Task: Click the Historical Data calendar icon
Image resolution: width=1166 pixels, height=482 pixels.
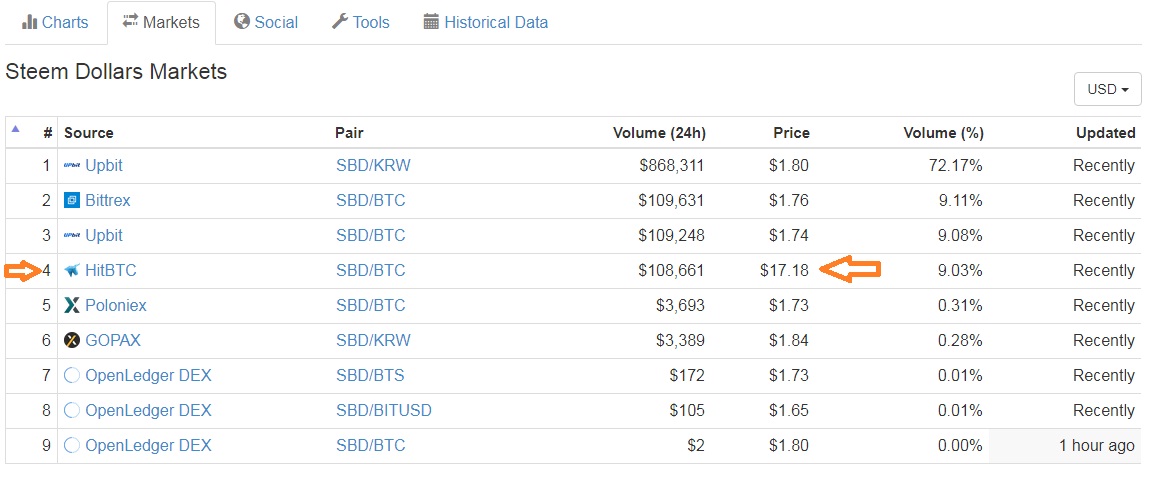Action: click(x=431, y=22)
